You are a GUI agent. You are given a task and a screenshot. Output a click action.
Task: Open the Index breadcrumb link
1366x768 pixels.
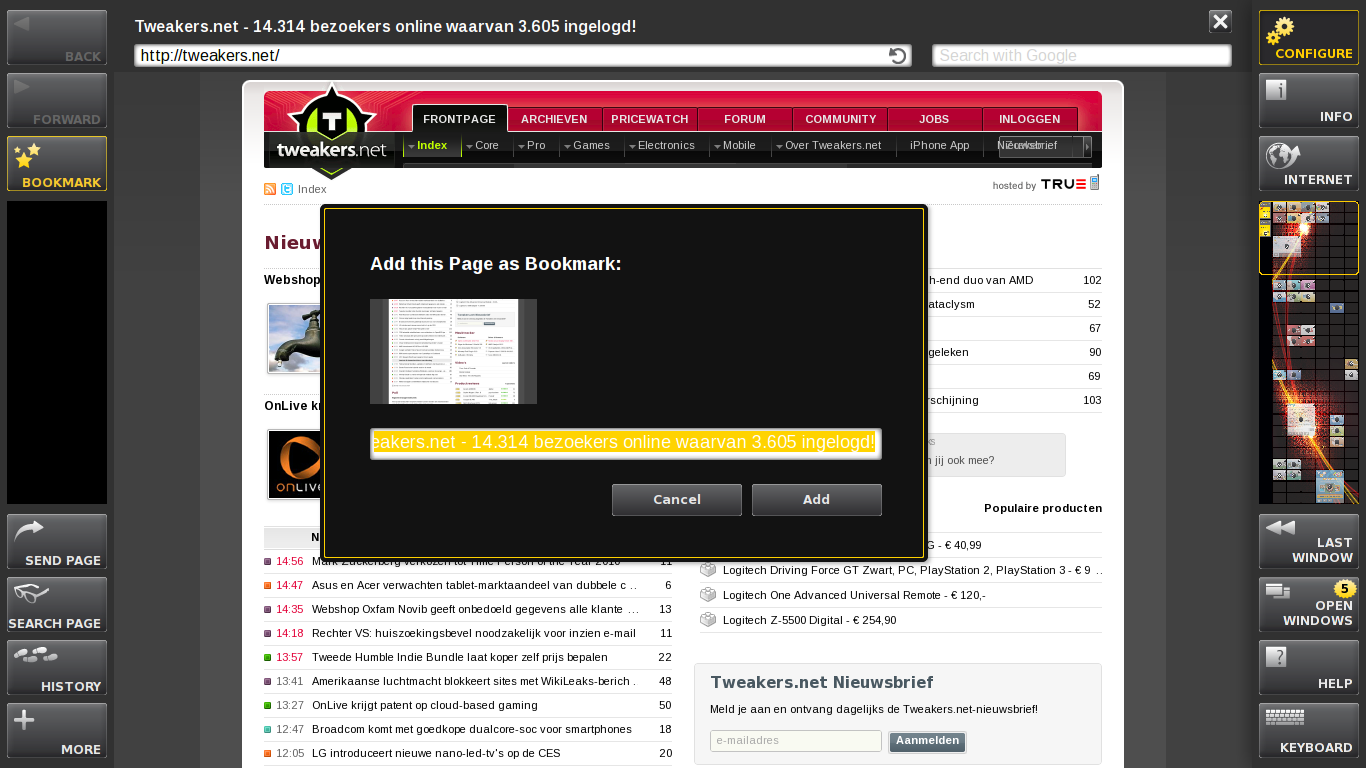click(x=312, y=189)
